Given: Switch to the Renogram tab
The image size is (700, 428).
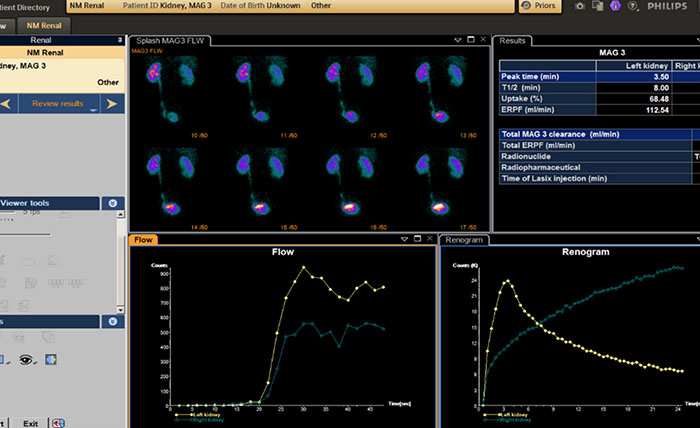Looking at the screenshot, I should [463, 240].
